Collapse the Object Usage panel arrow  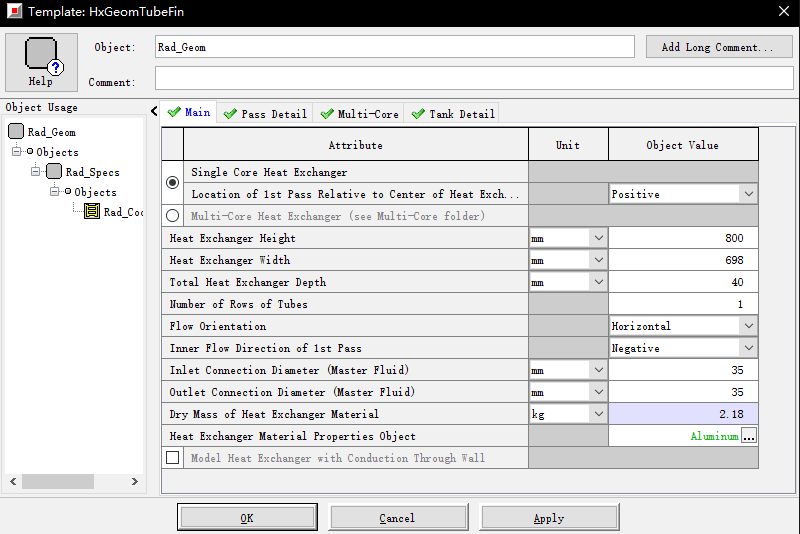(154, 111)
